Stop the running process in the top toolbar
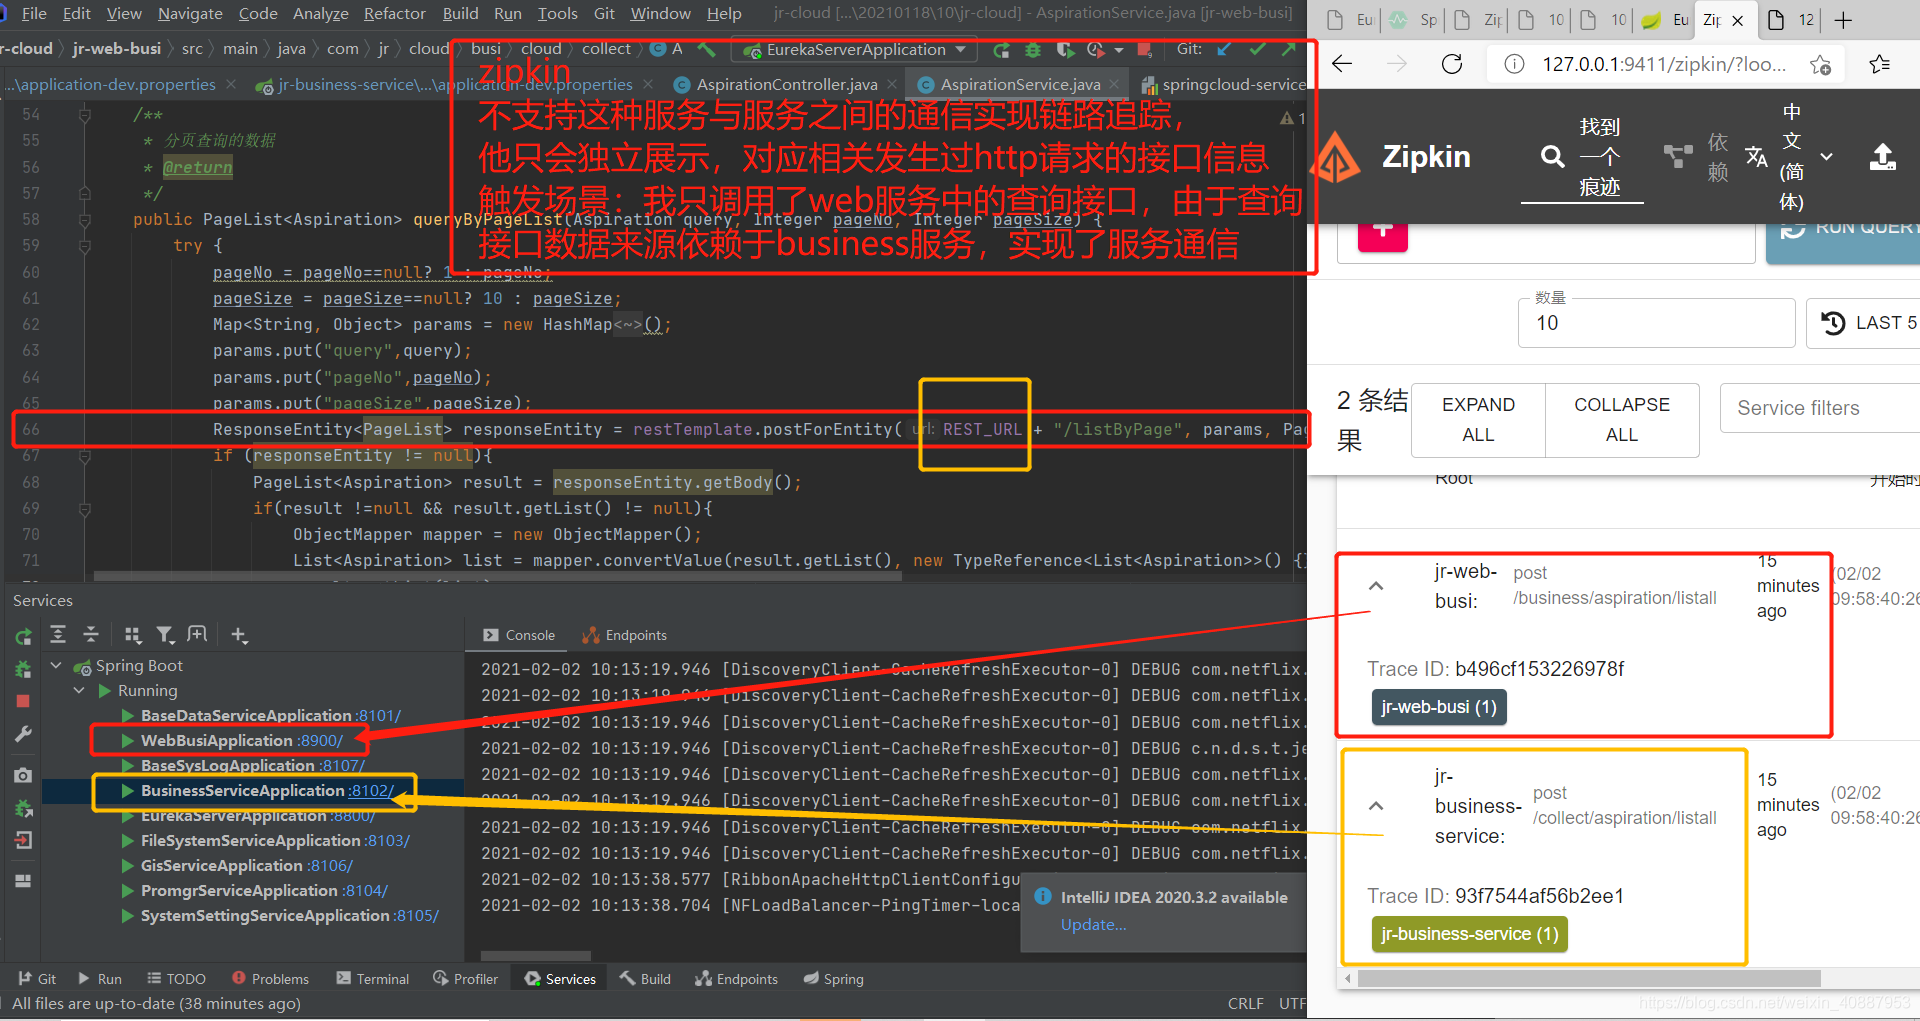Screen dimensions: 1920x1021 point(1145,50)
